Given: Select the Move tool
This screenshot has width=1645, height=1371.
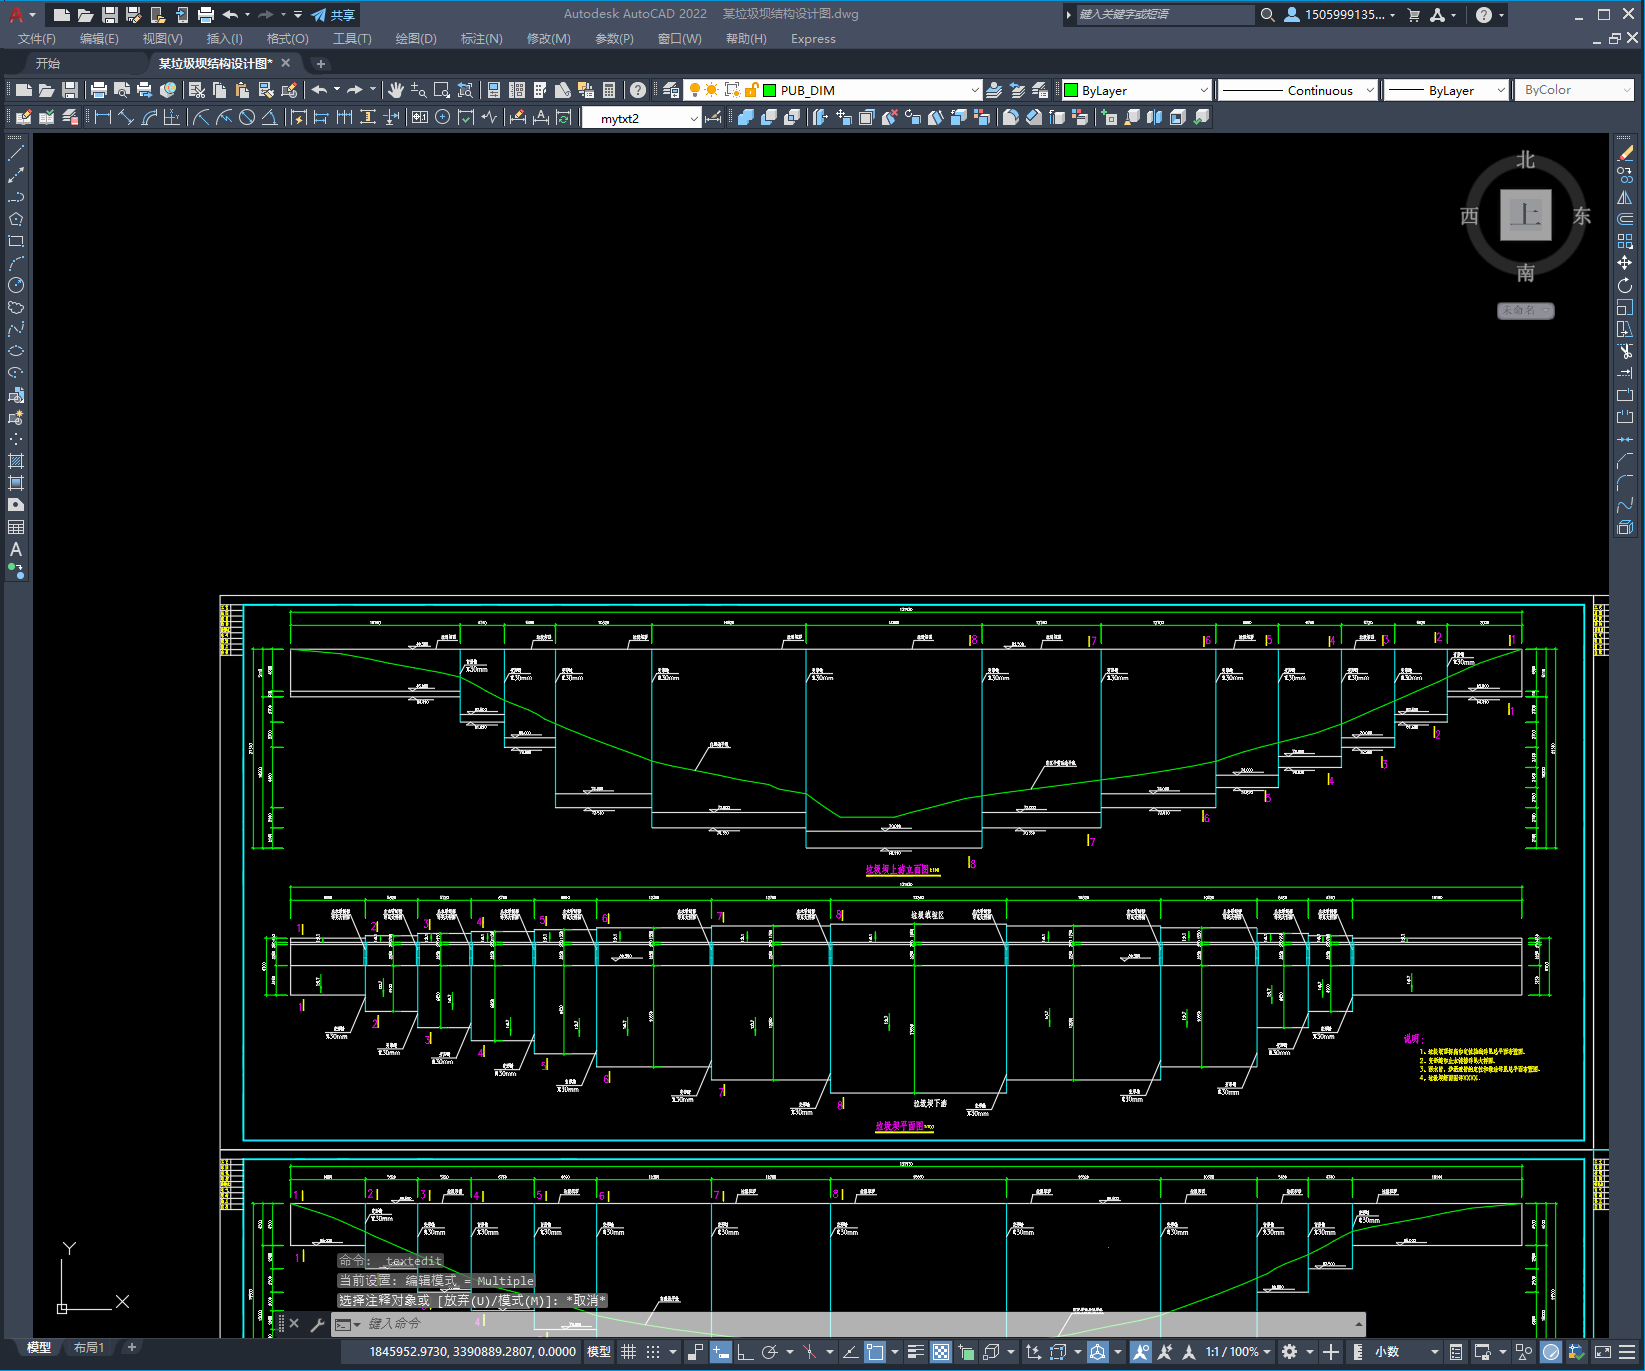Looking at the screenshot, I should coord(1625,263).
